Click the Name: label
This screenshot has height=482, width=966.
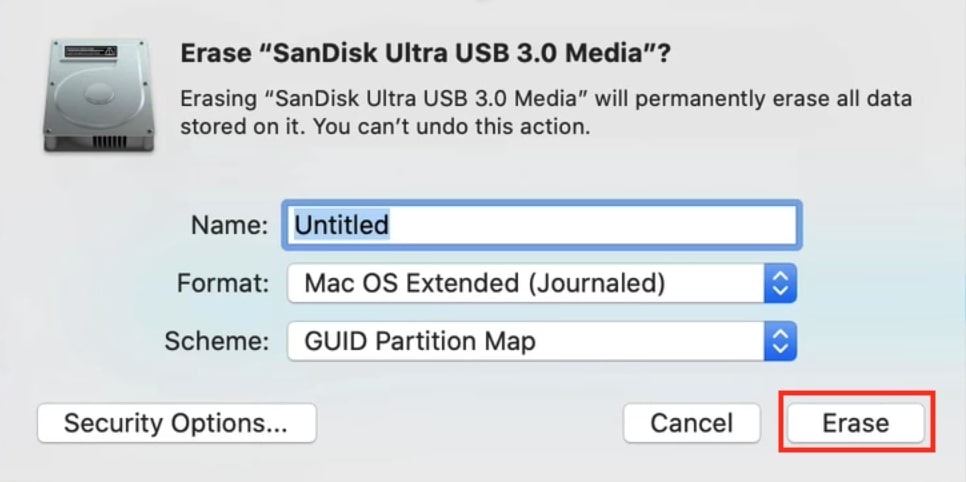230,226
